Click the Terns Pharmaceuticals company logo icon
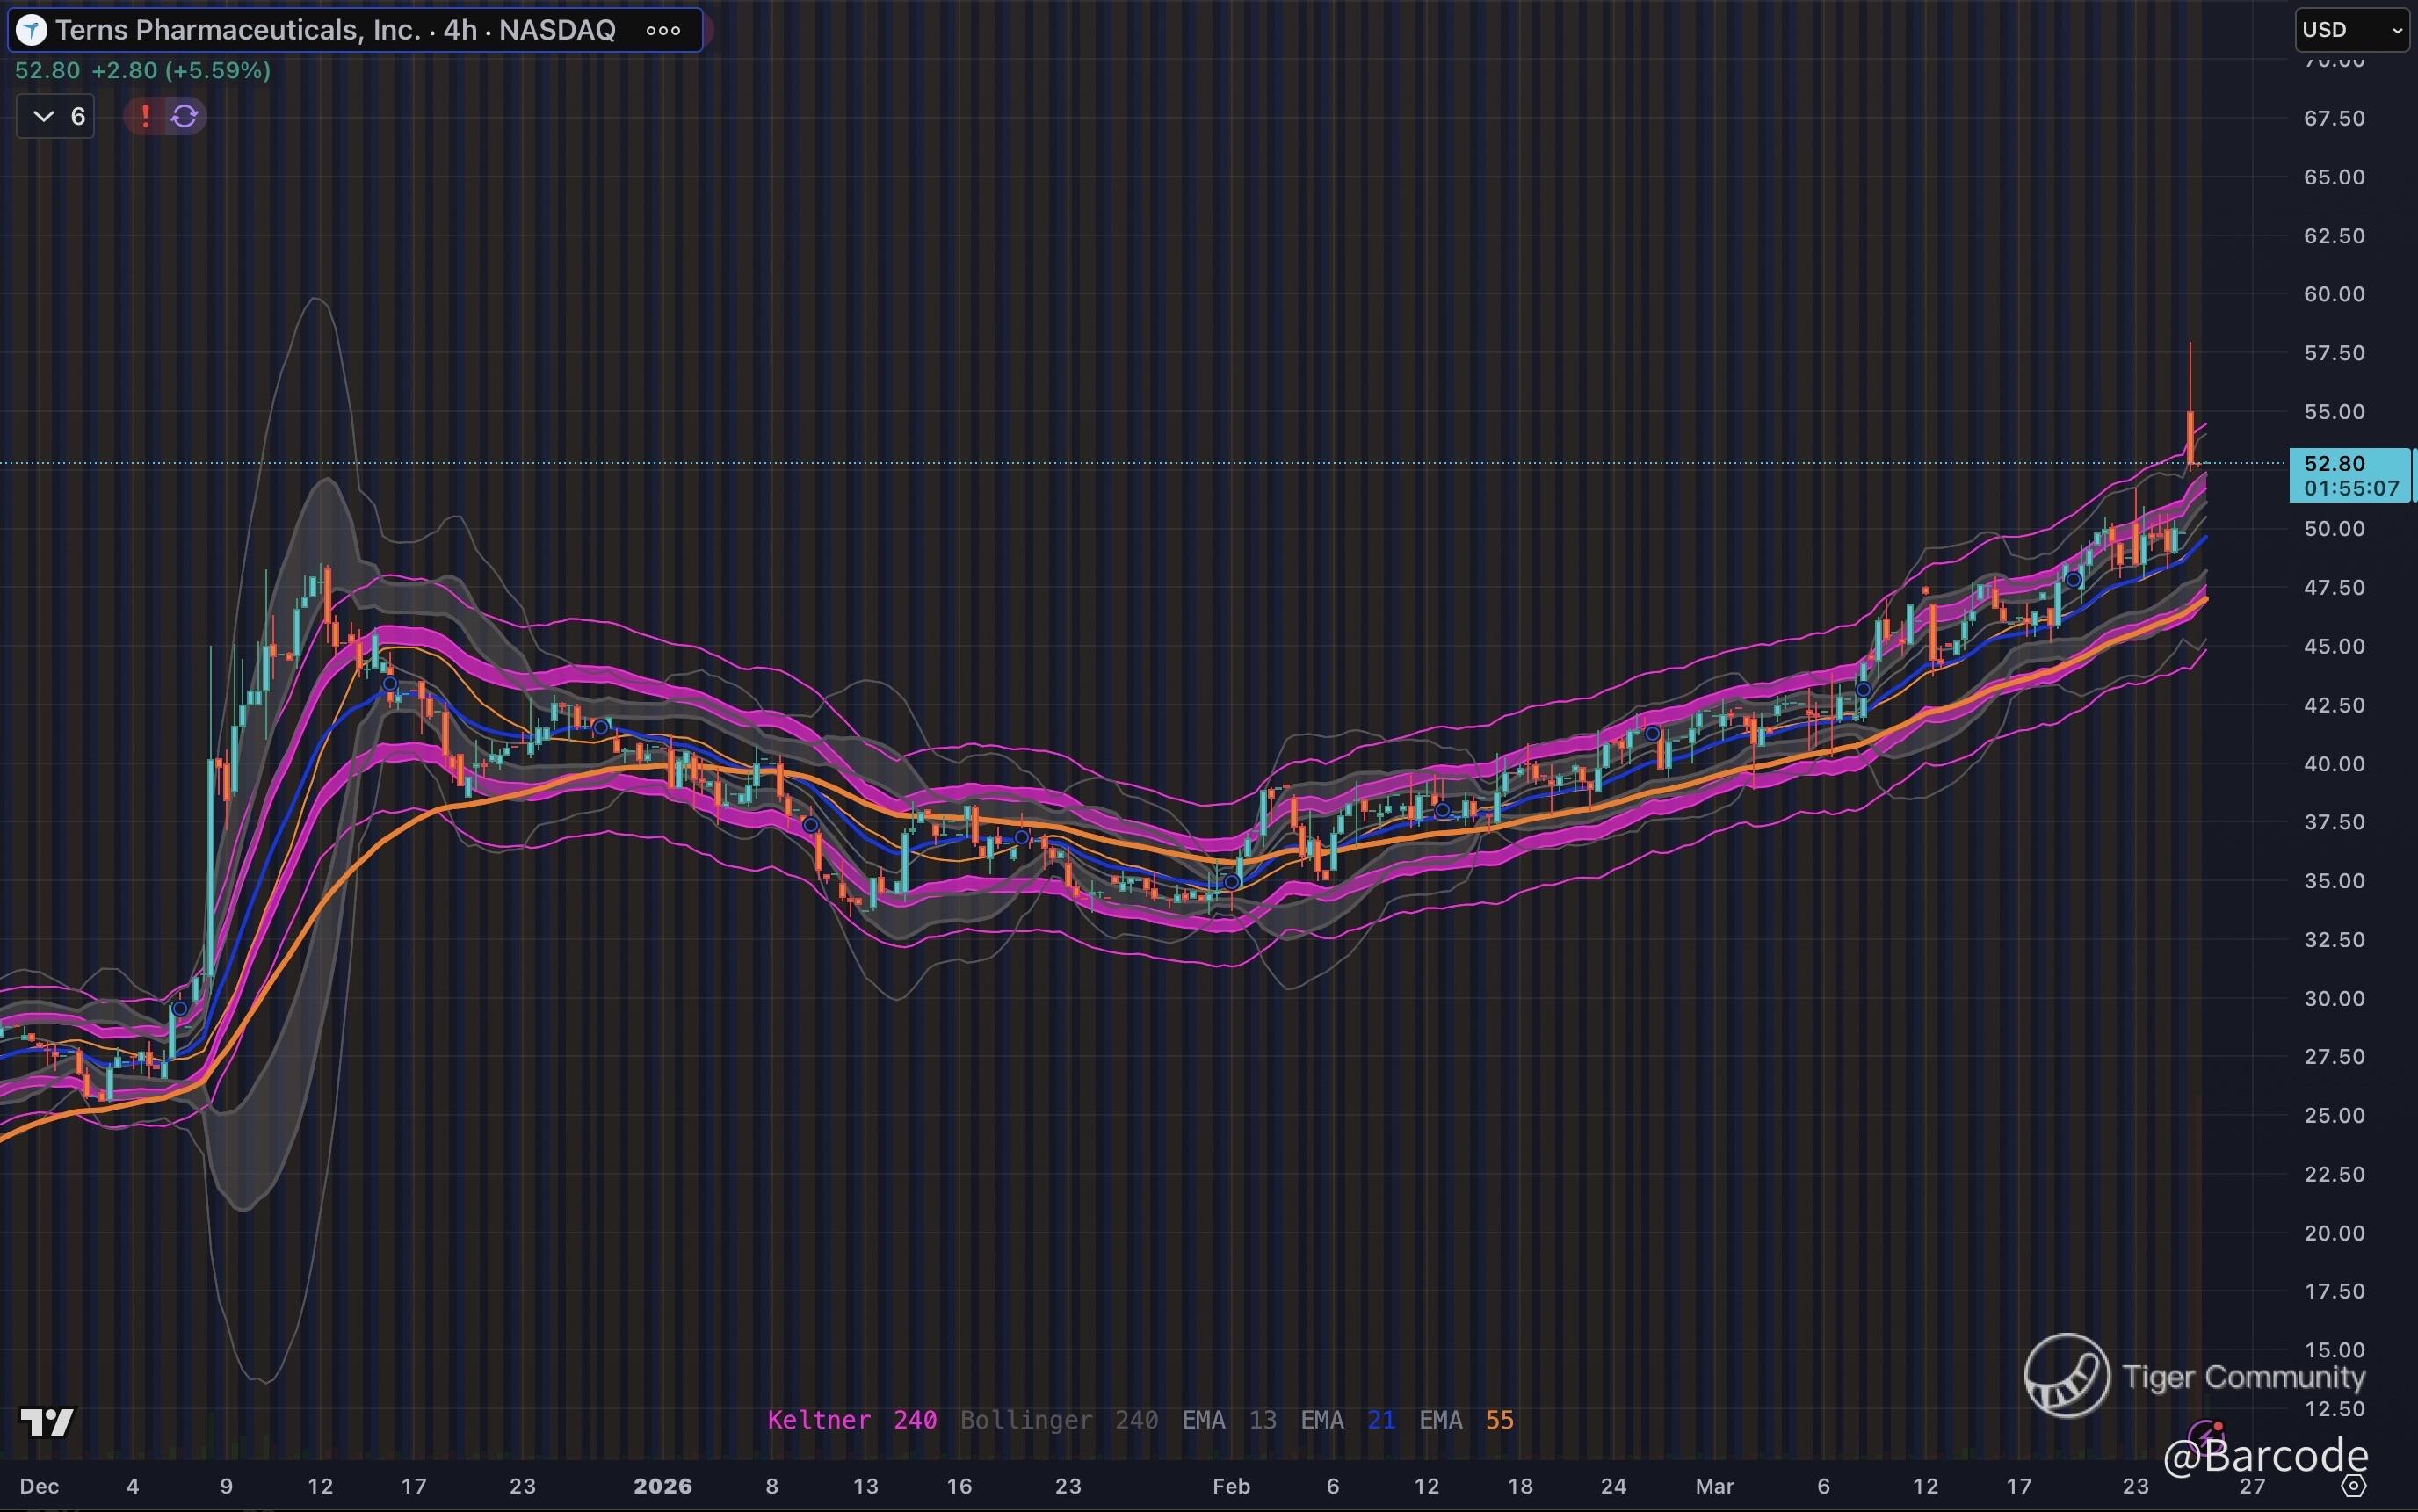Image resolution: width=2418 pixels, height=1512 pixels. [32, 30]
